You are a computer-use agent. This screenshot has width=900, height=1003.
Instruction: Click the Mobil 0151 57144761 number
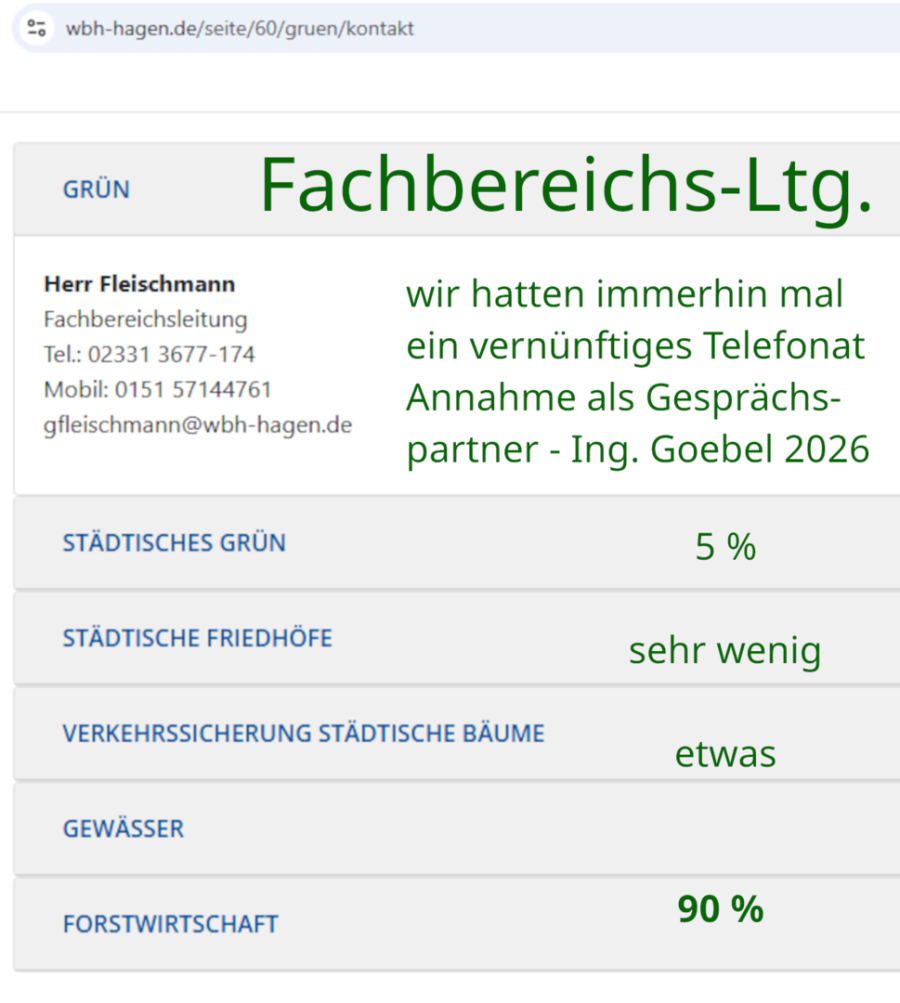[x=157, y=389]
